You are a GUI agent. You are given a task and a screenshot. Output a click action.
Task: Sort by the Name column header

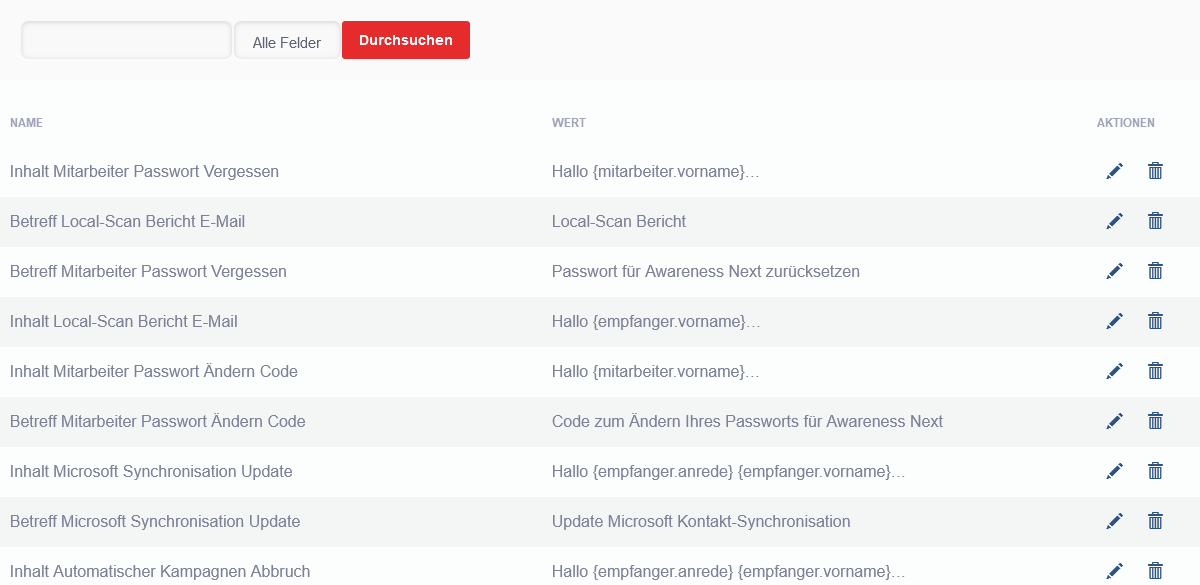[x=26, y=123]
